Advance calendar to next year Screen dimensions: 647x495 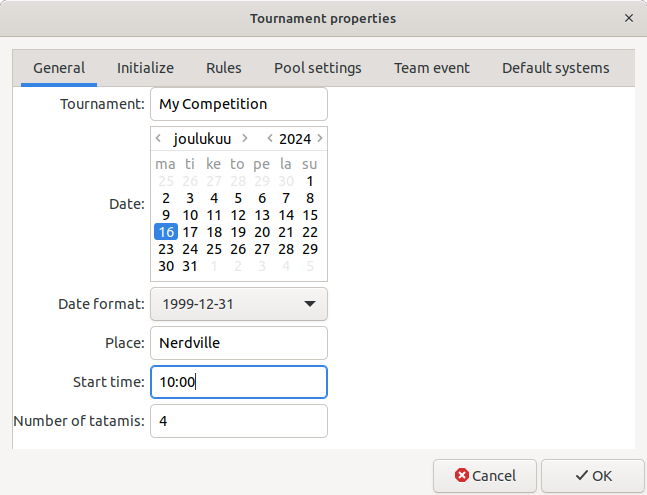(x=319, y=139)
